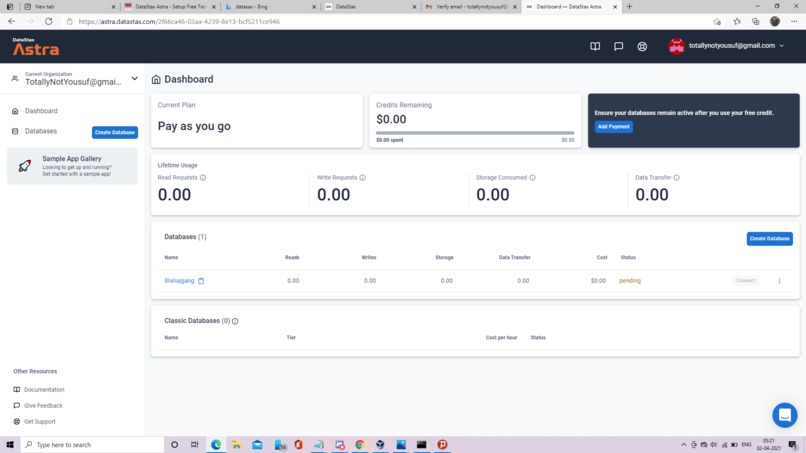Open the browser profile picture
This screenshot has width=806, height=453.
point(775,22)
